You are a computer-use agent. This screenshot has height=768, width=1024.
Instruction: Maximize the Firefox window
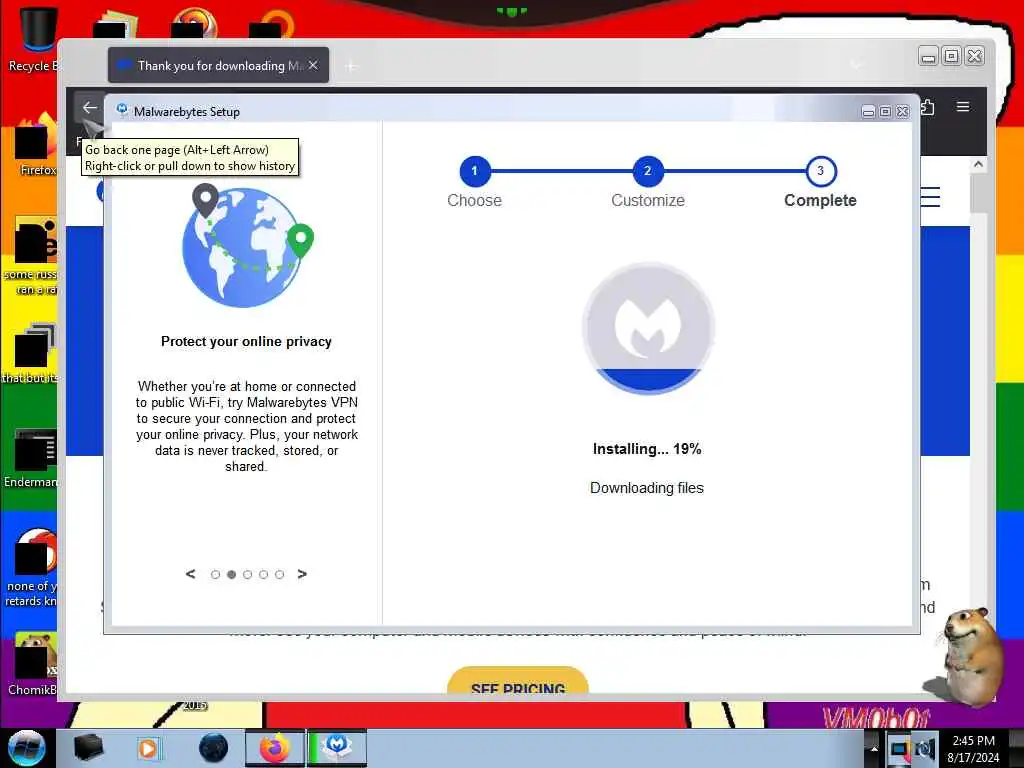(952, 57)
